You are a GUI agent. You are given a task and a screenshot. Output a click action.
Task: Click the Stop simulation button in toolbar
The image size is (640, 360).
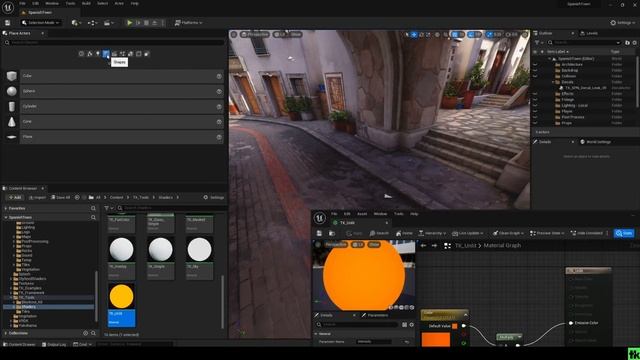pyautogui.click(x=146, y=23)
